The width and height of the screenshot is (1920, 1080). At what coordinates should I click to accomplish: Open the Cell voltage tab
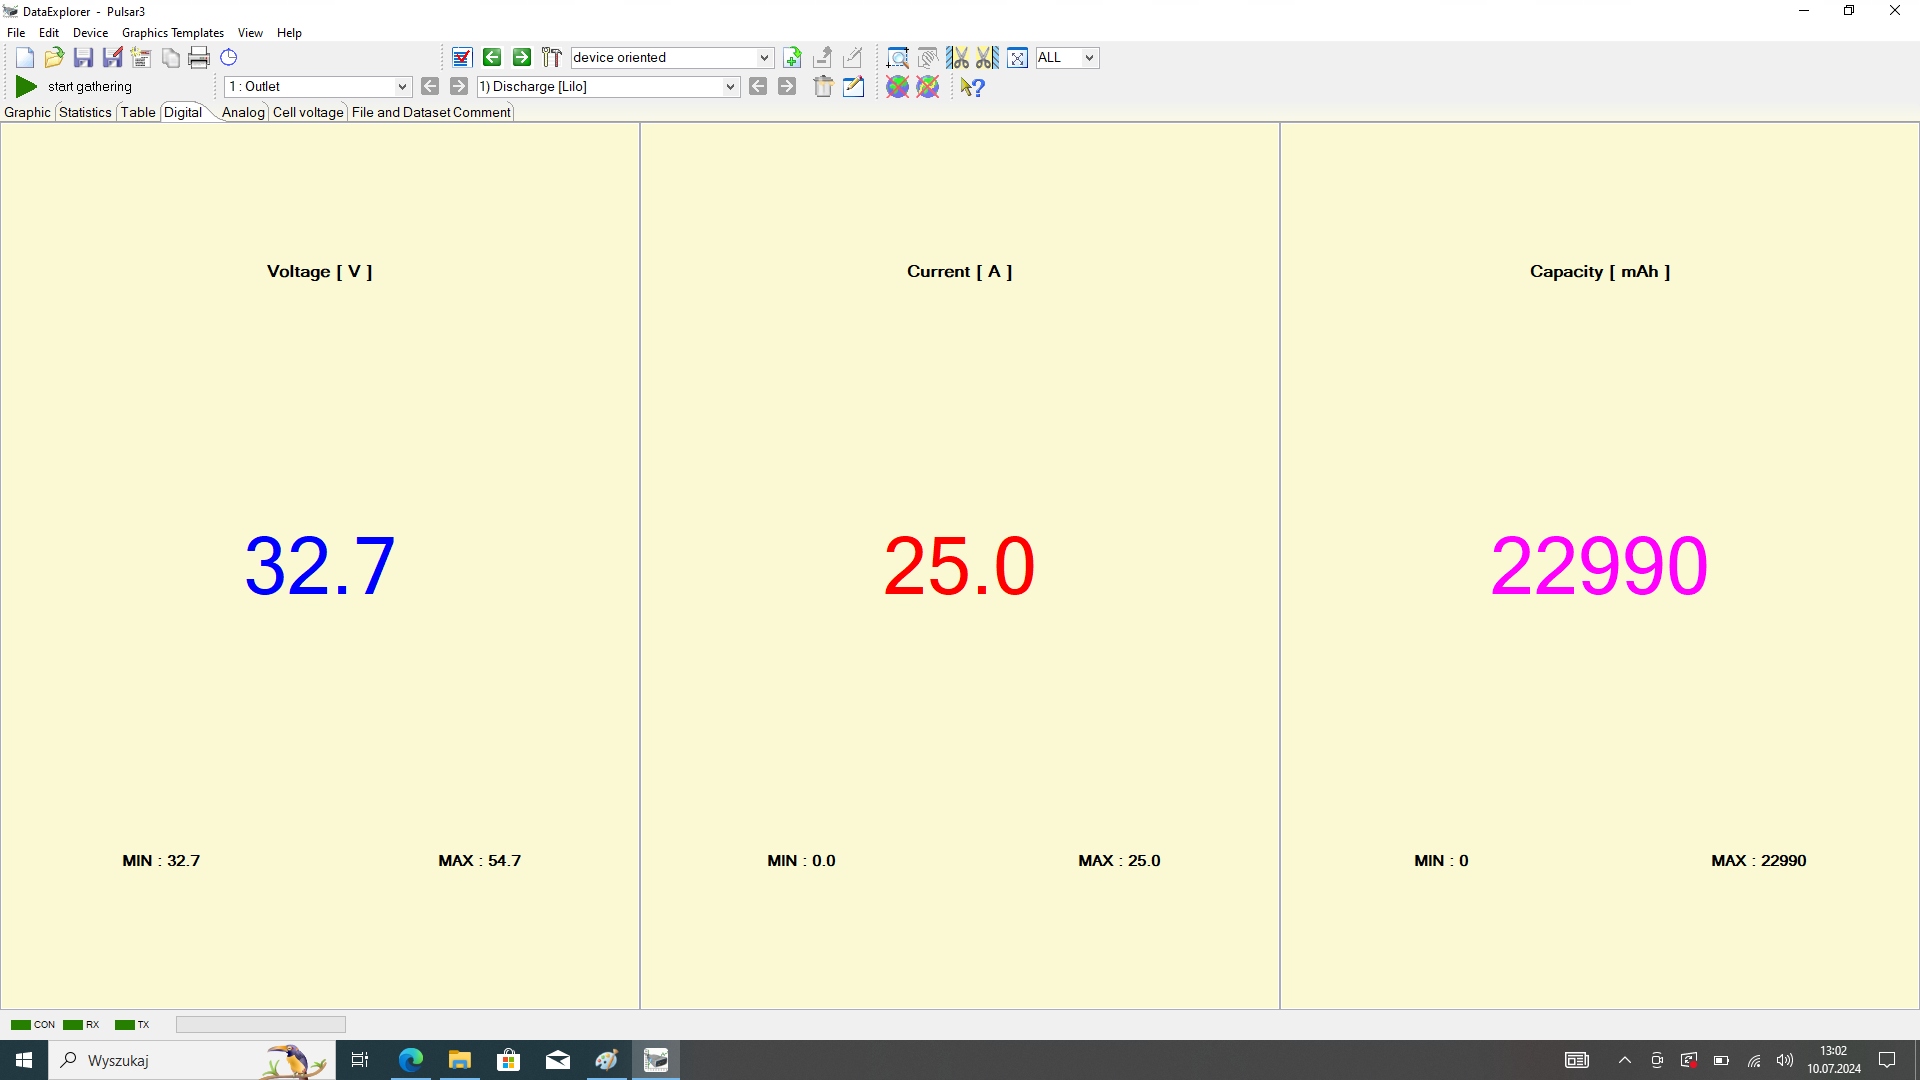tap(308, 112)
